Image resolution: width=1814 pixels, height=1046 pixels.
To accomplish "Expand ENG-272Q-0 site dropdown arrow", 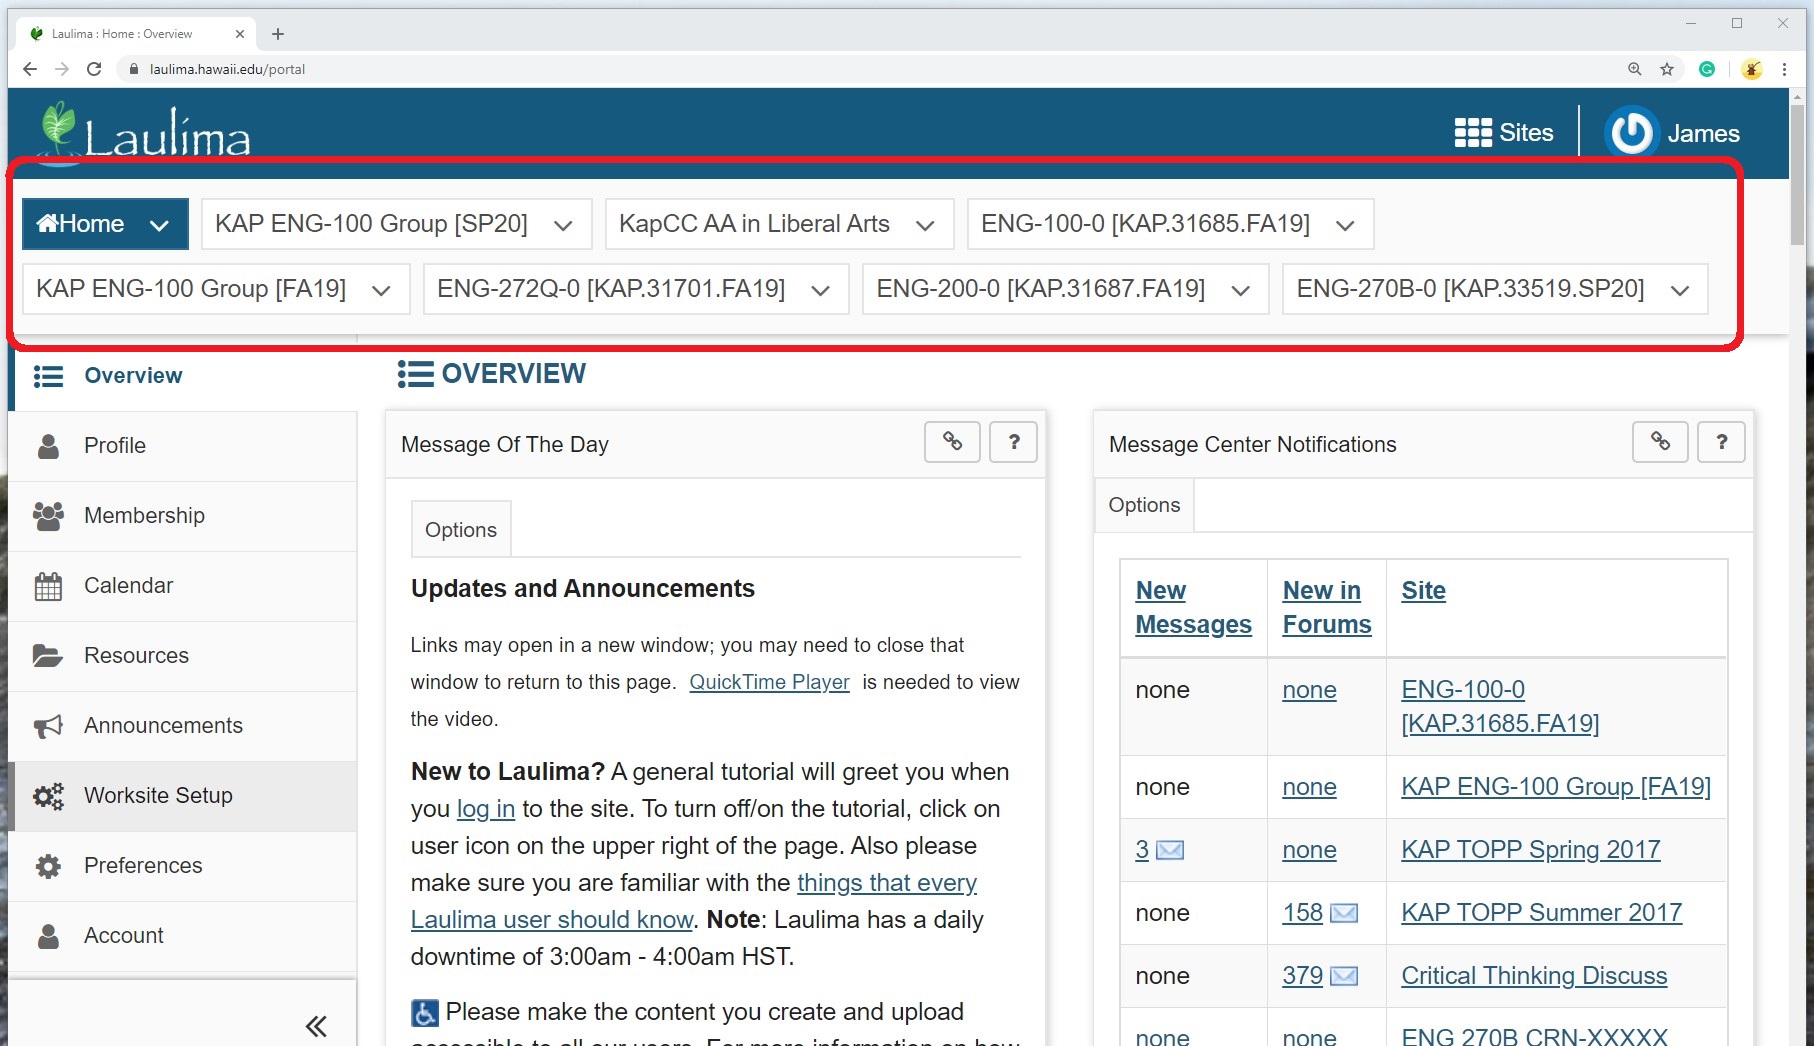I will click(x=821, y=290).
